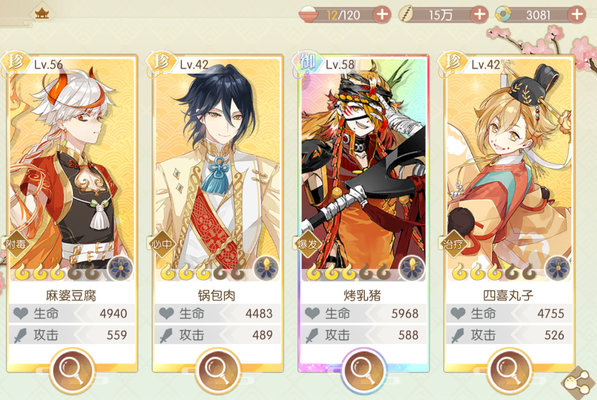The height and width of the screenshot is (400, 597).
Task: Tap the magnifier under 锅包肉 card
Action: 217,370
